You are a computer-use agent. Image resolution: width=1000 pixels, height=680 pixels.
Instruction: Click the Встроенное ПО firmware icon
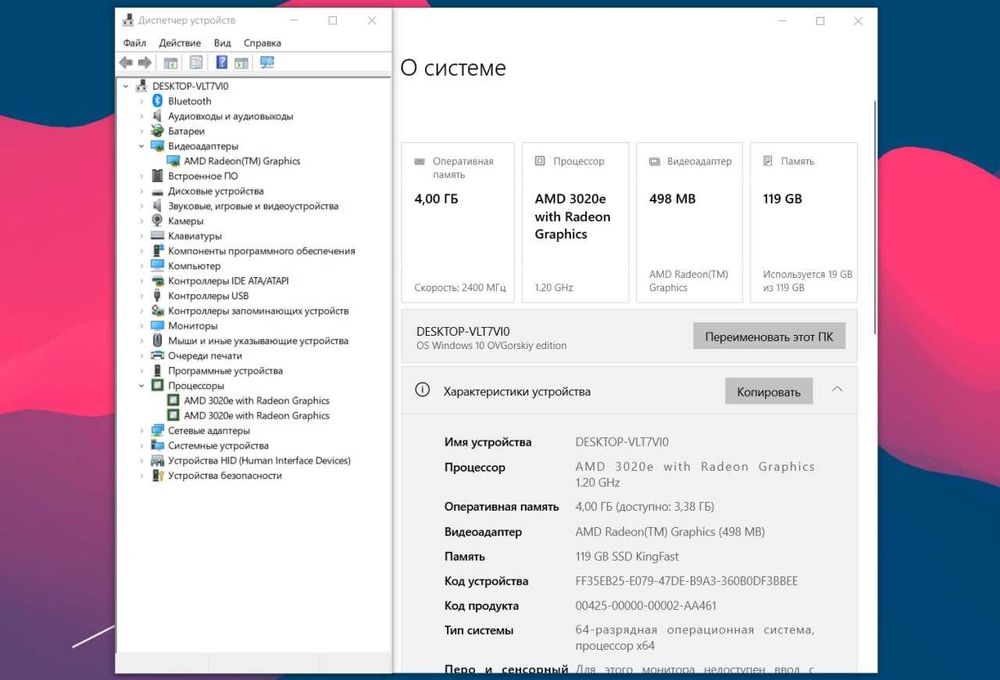[158, 175]
